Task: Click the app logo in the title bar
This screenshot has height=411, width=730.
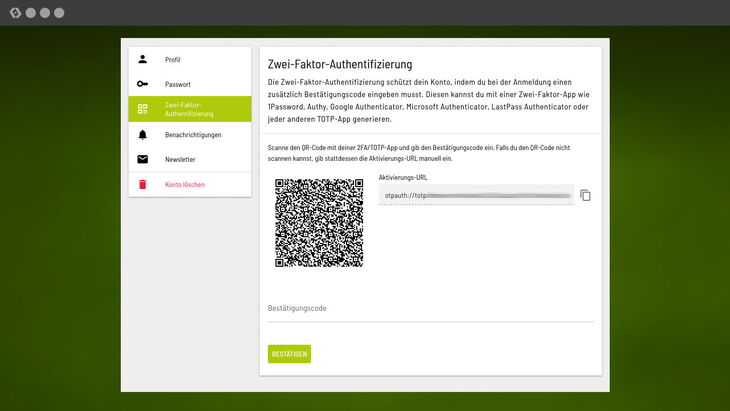Action: tap(12, 13)
